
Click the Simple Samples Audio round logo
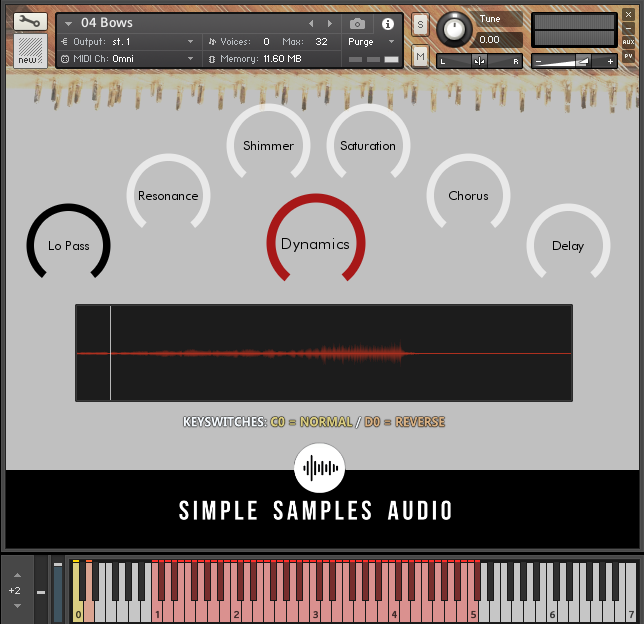320,467
